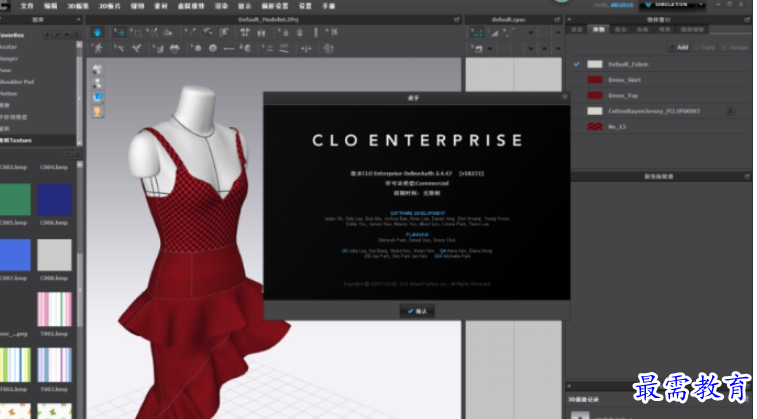This screenshot has width=757, height=419.
Task: Click the pencil edit icon beside Favorites
Action: [x=57, y=35]
